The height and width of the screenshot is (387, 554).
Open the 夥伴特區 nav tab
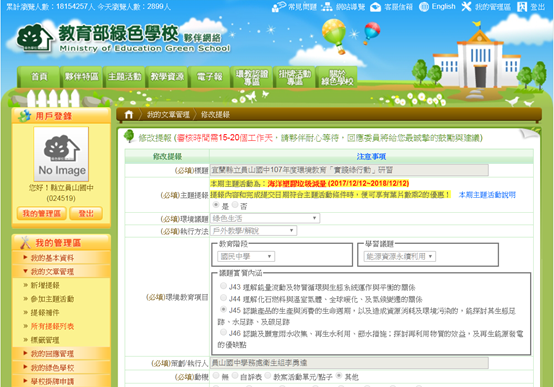click(x=82, y=77)
